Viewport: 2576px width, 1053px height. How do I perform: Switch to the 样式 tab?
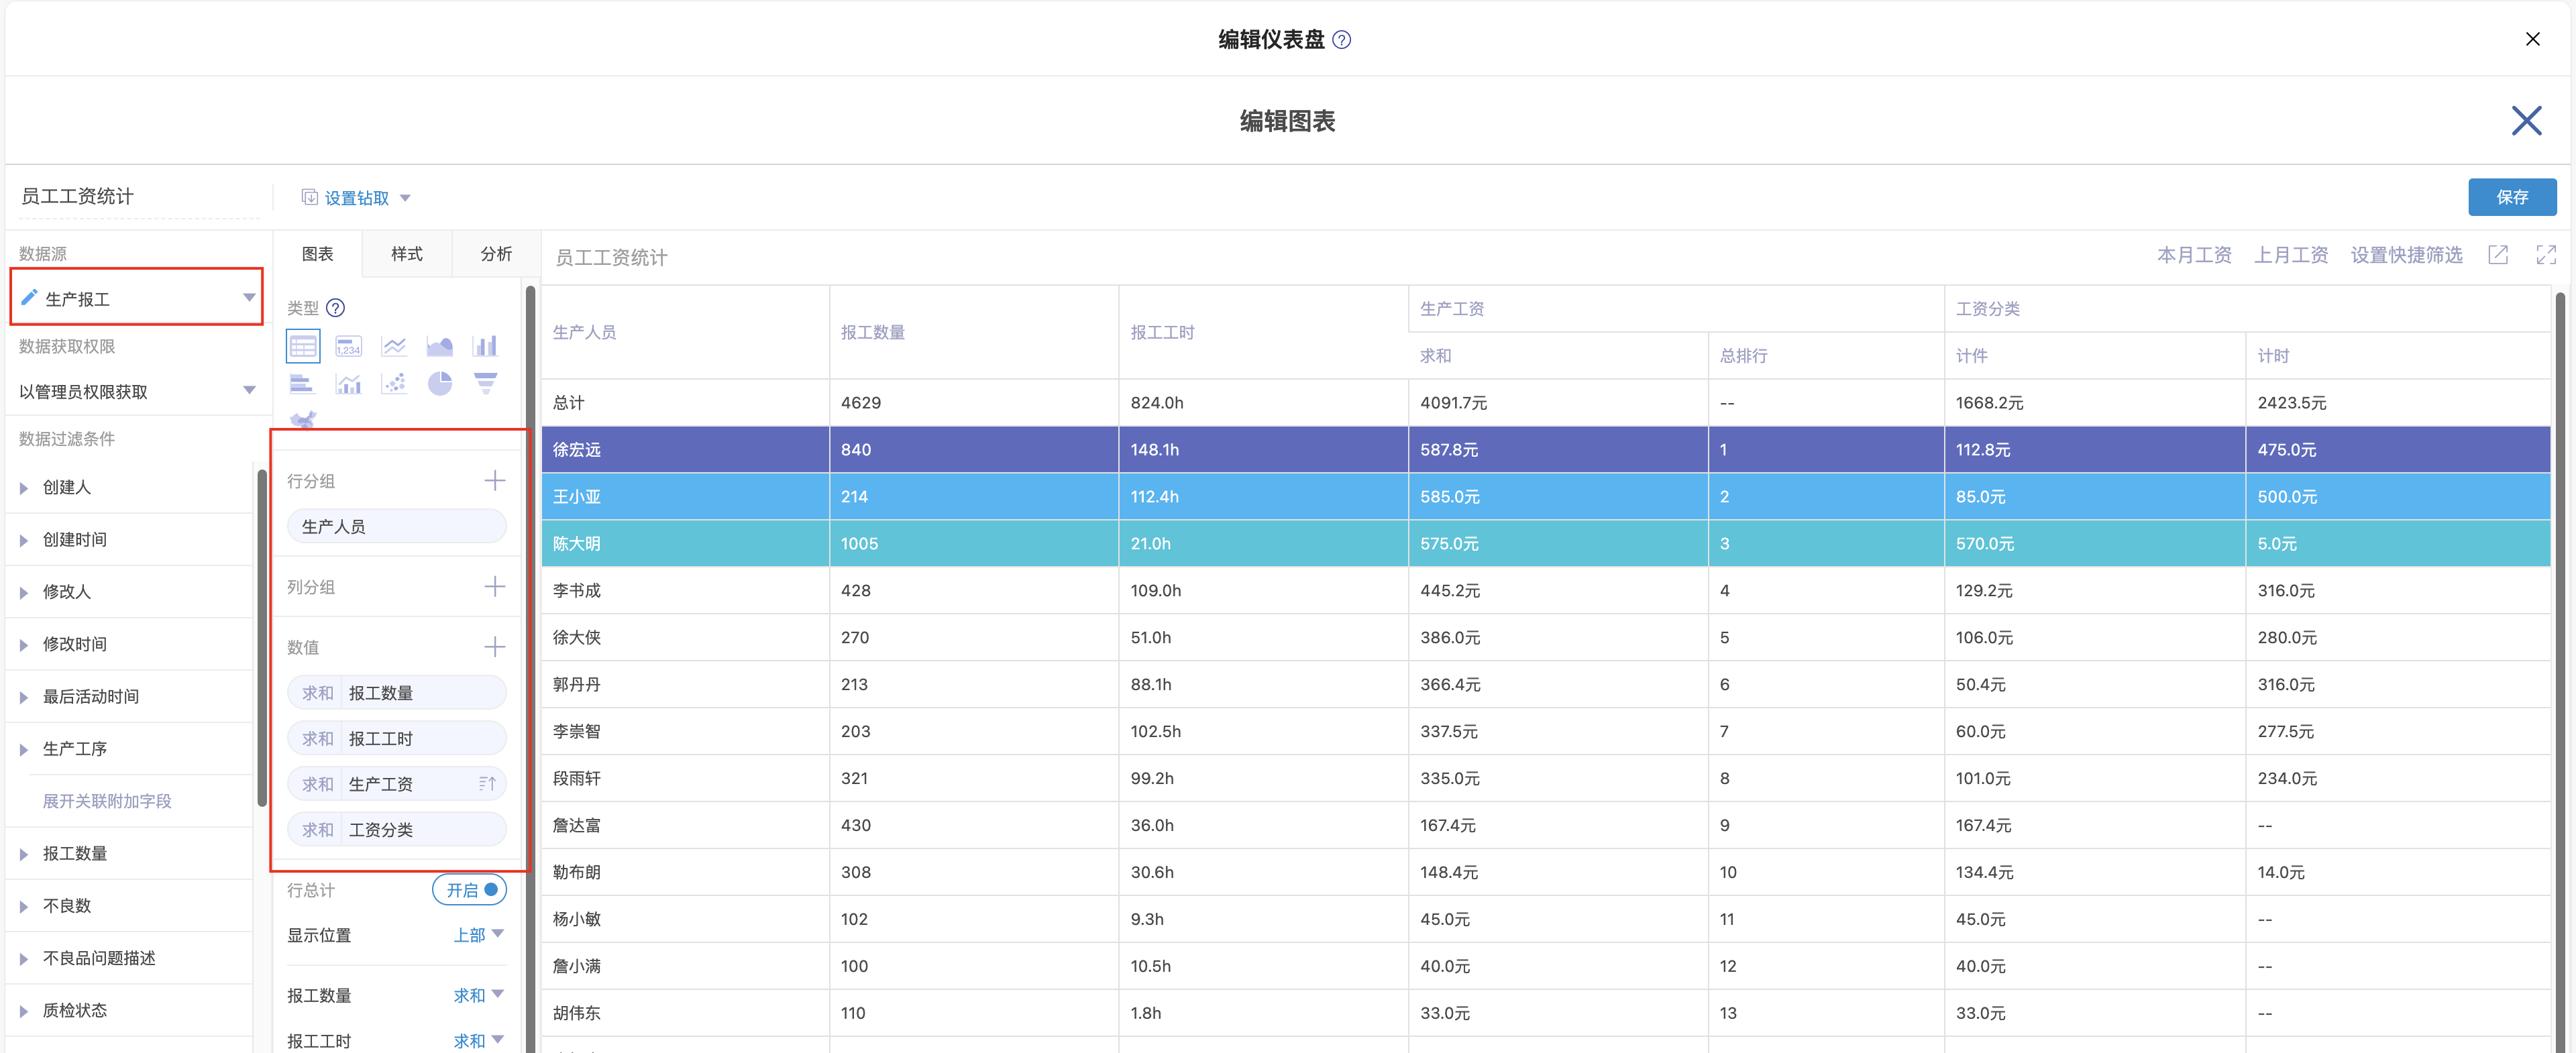click(x=407, y=254)
